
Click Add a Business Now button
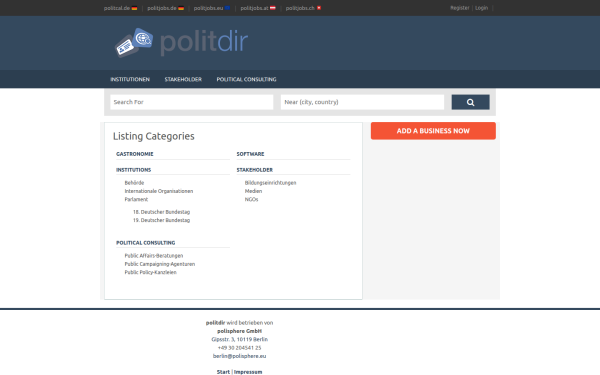click(433, 131)
